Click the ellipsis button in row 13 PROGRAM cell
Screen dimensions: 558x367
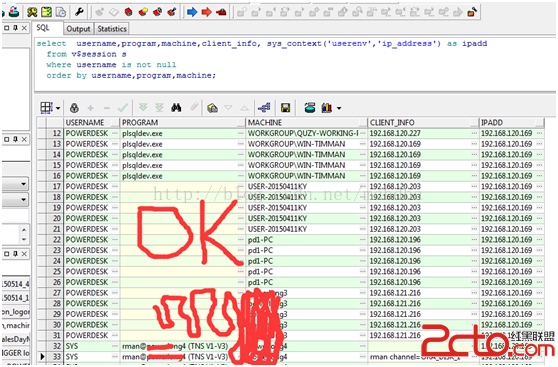(241, 144)
